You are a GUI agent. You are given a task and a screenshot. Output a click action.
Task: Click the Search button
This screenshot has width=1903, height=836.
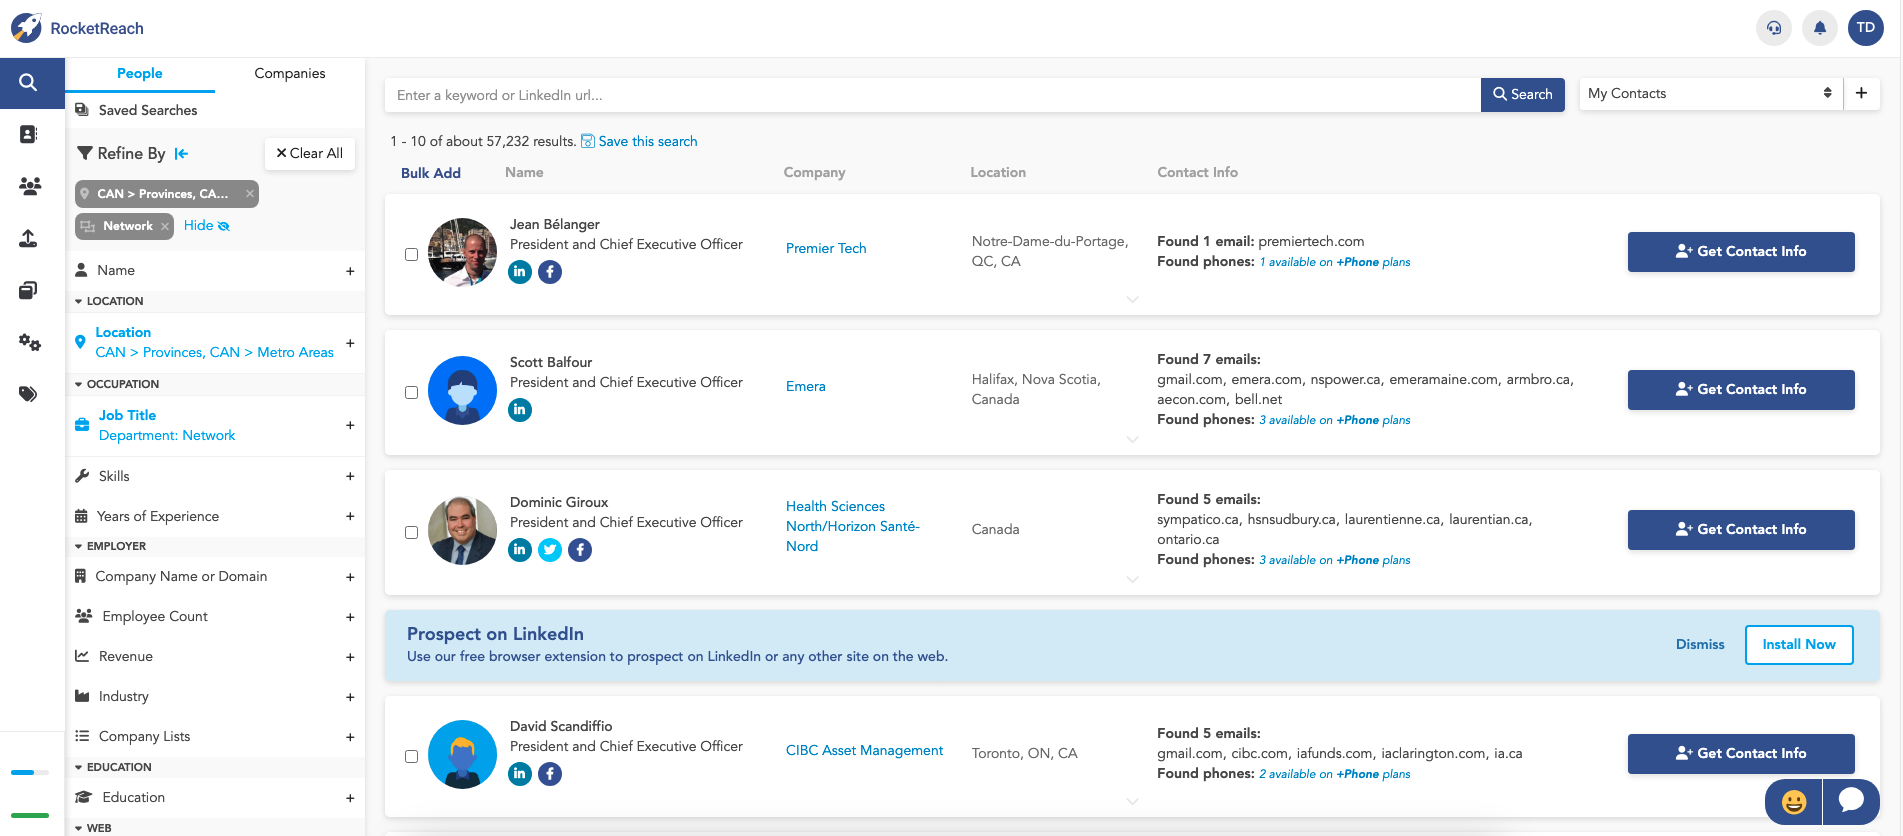tap(1522, 94)
